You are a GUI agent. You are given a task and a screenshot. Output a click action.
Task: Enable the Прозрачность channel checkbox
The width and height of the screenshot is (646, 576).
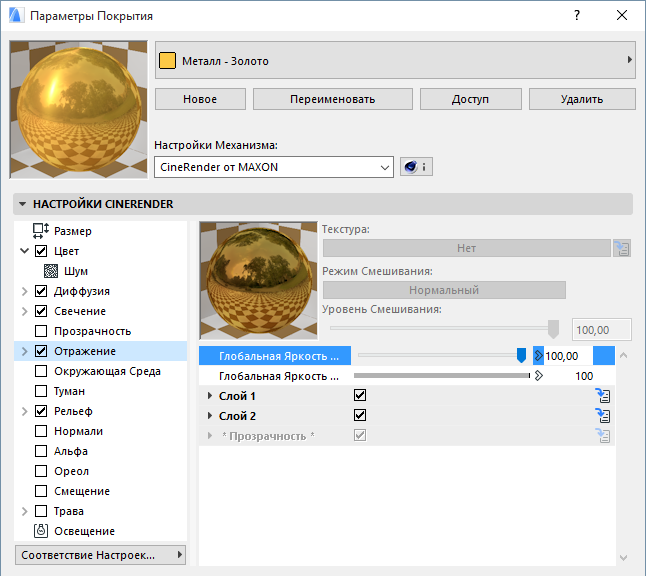click(x=41, y=331)
